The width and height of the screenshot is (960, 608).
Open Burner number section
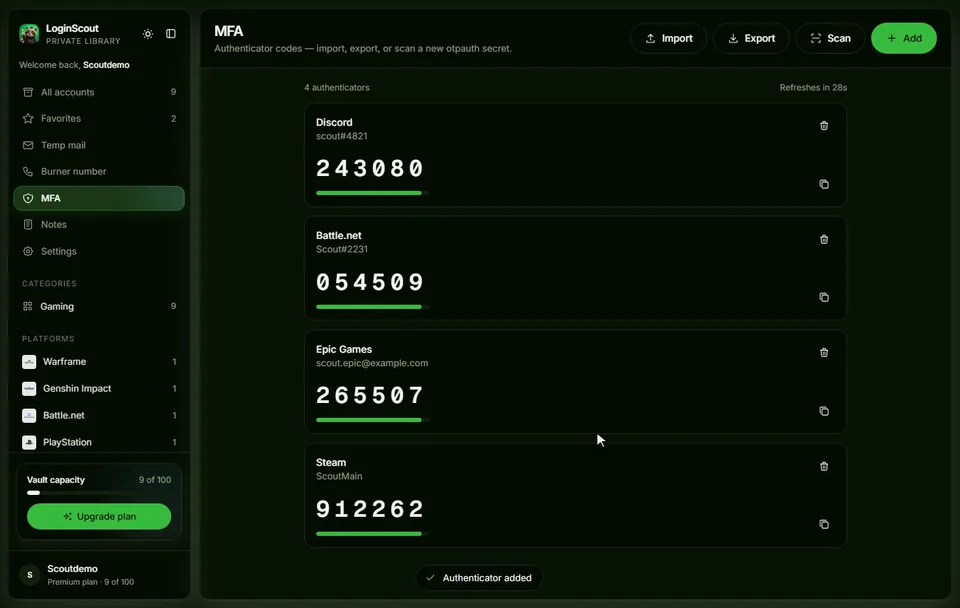(x=99, y=171)
